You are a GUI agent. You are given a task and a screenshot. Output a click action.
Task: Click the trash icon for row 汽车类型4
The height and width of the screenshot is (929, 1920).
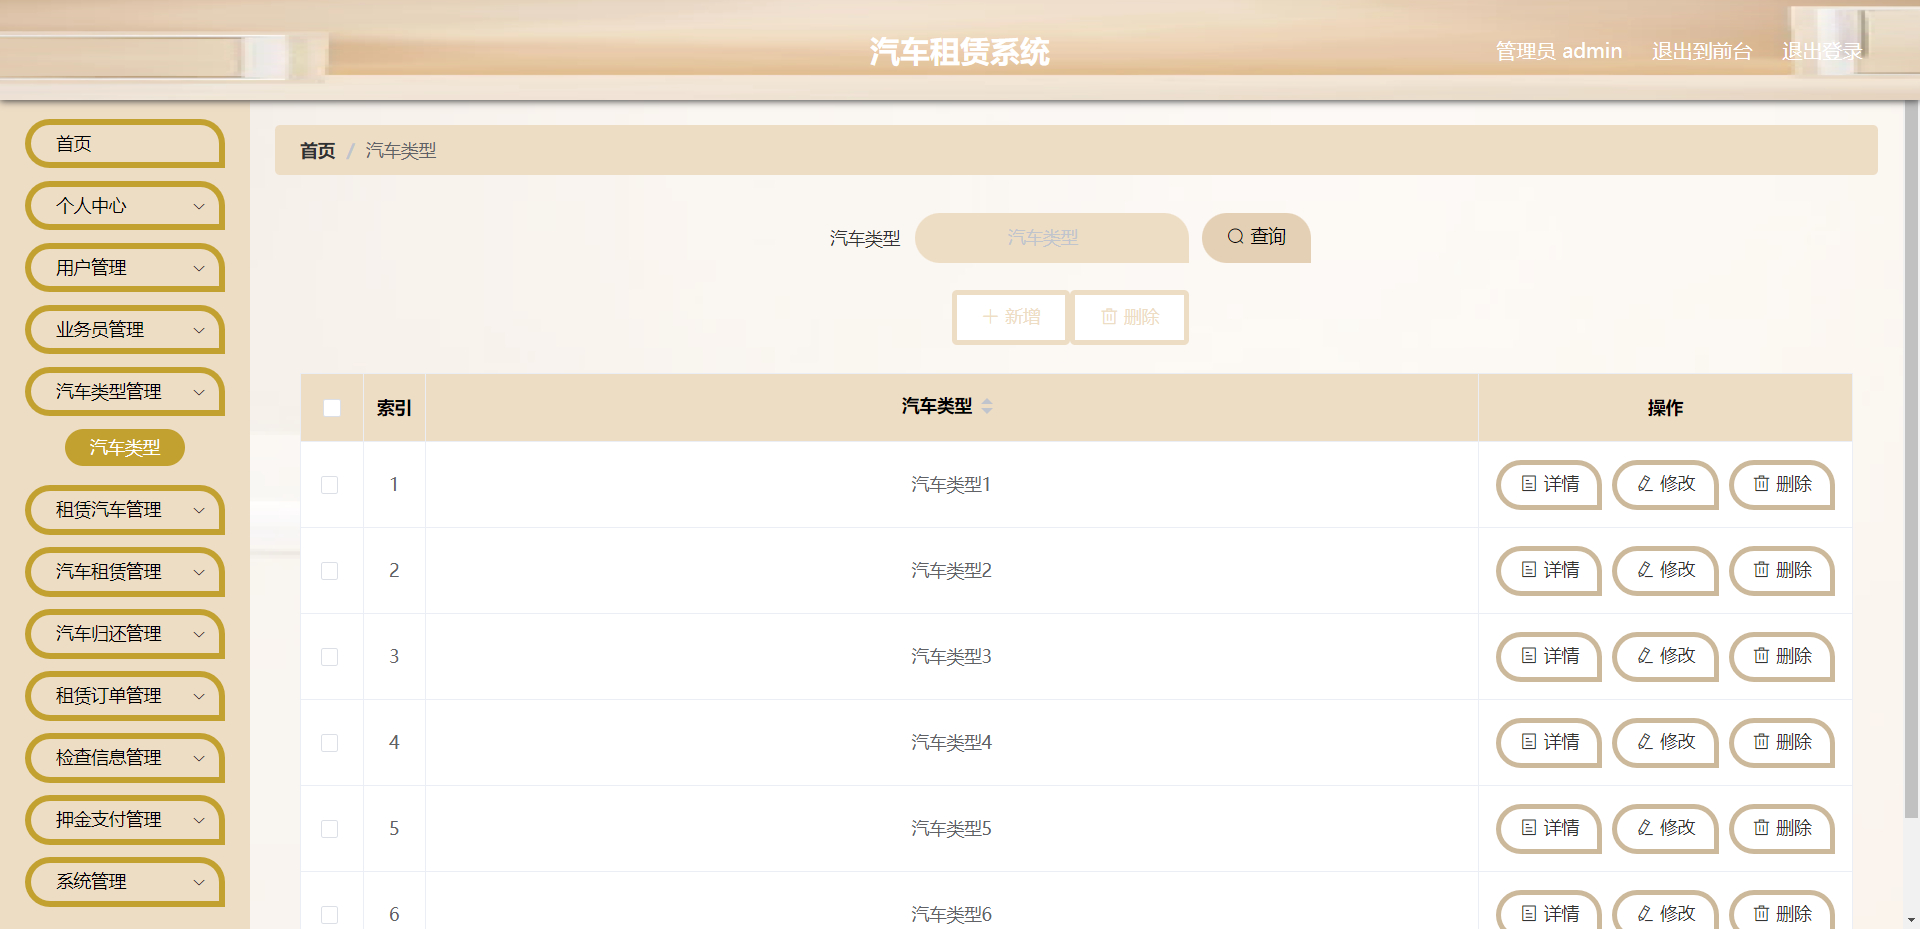click(1761, 742)
